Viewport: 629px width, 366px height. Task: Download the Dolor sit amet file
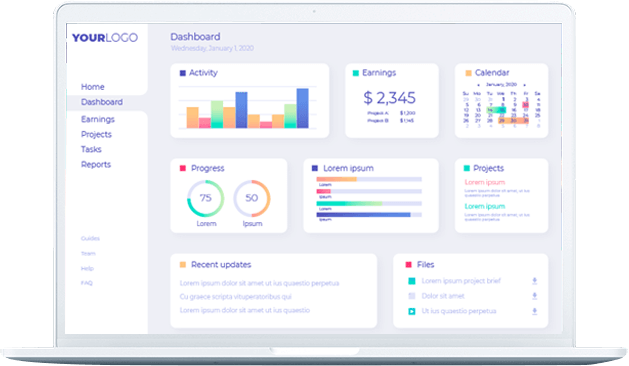(x=534, y=296)
